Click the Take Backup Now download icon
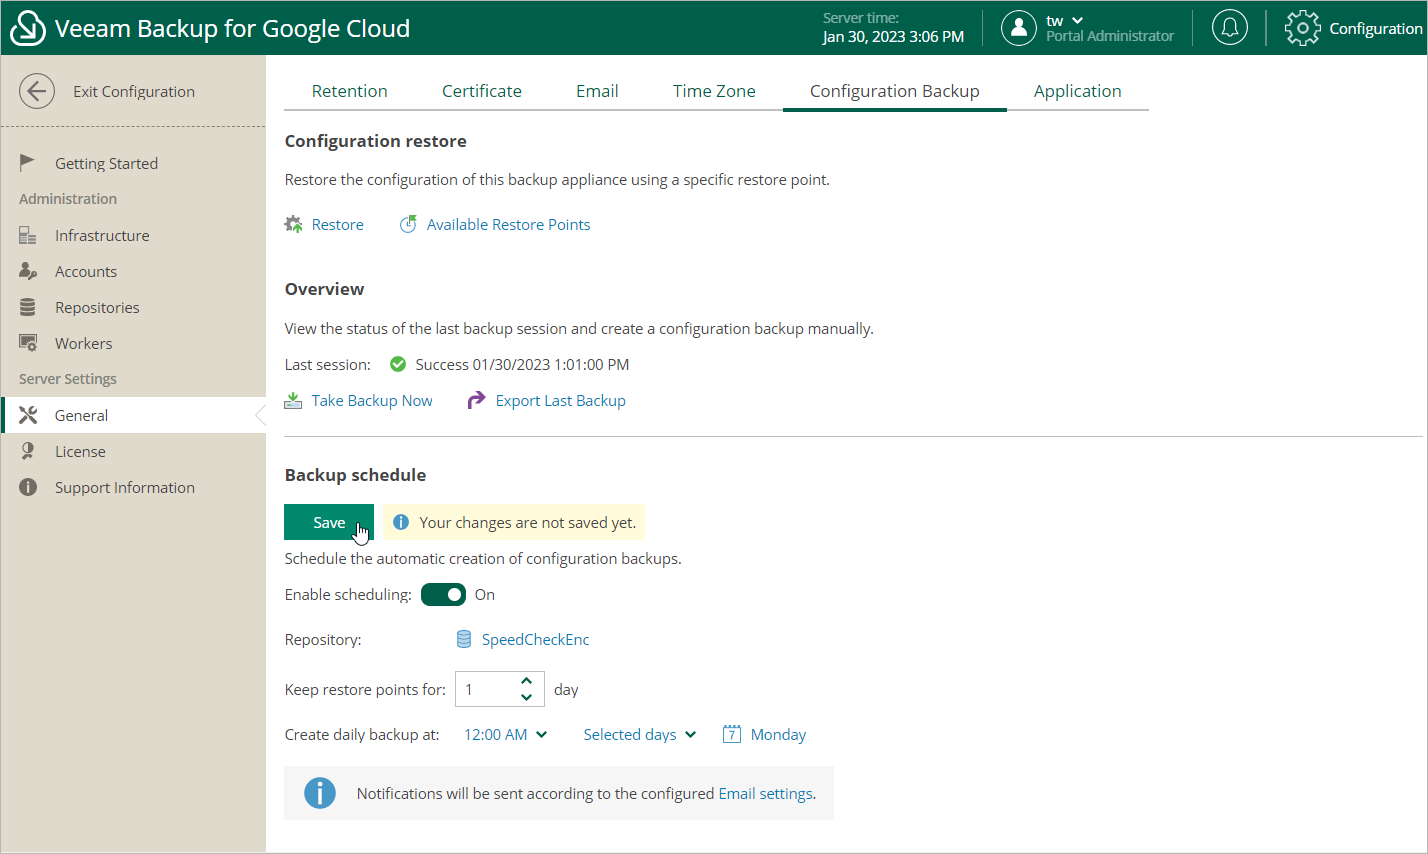 [x=293, y=400]
